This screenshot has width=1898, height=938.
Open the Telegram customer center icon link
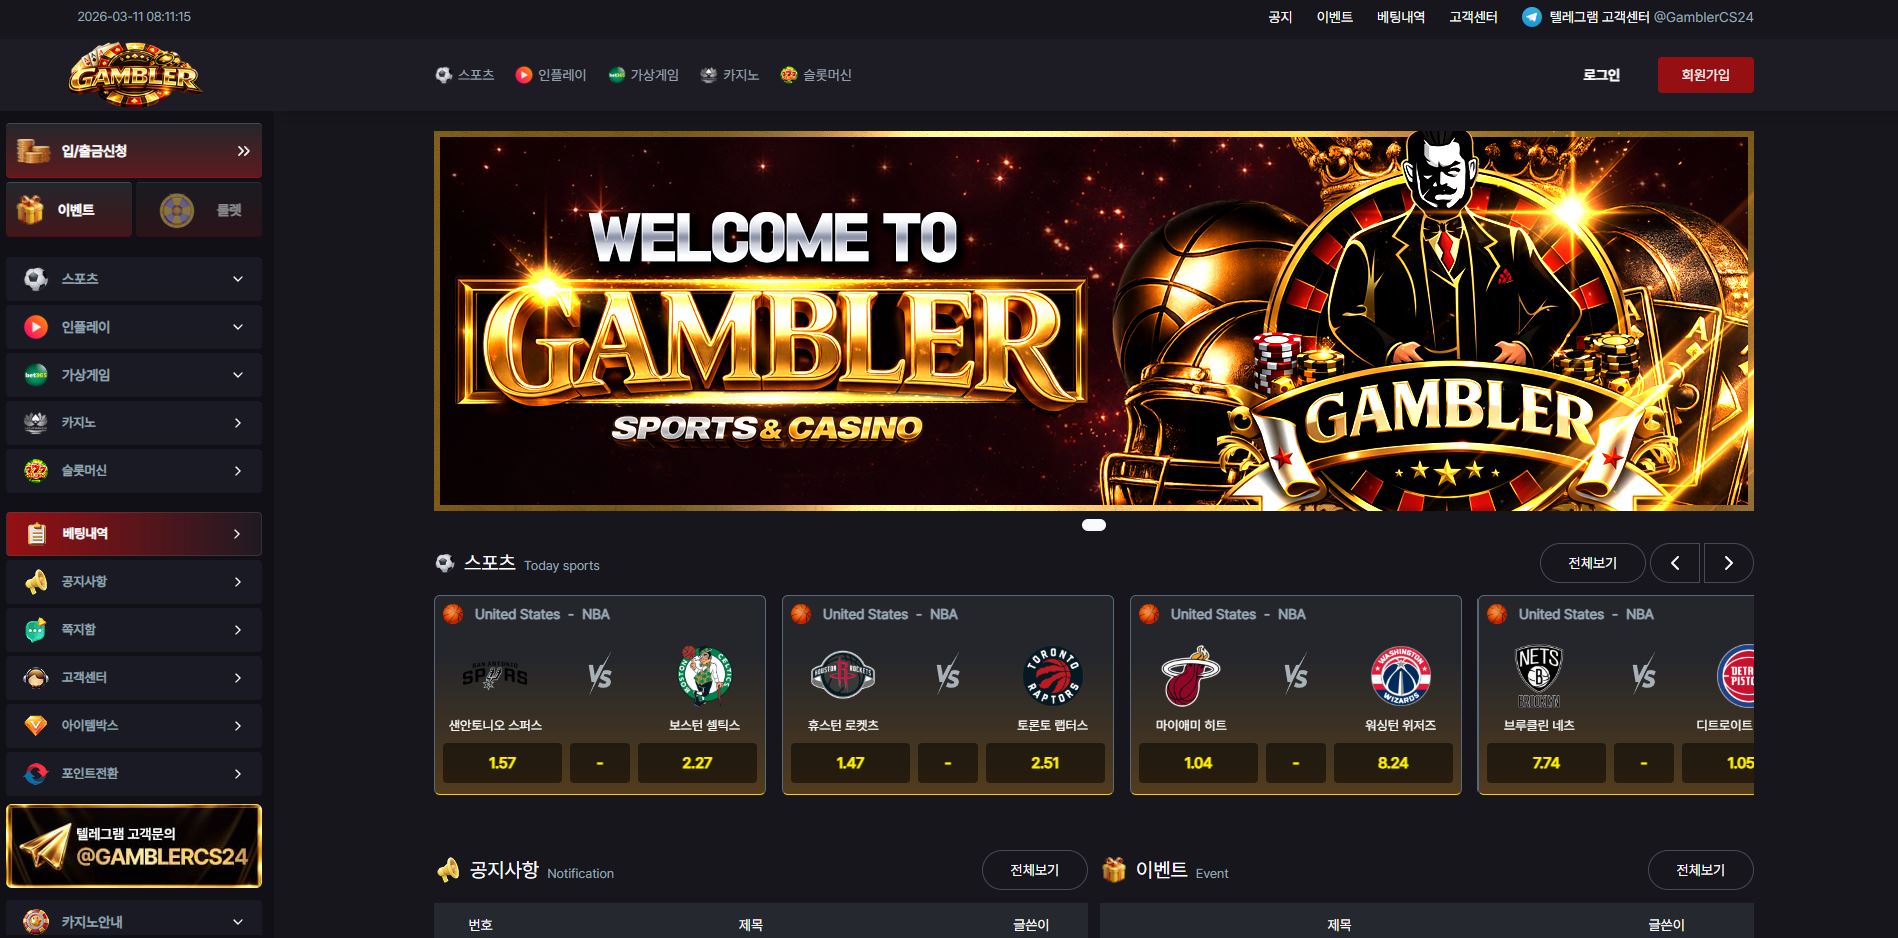point(1531,17)
